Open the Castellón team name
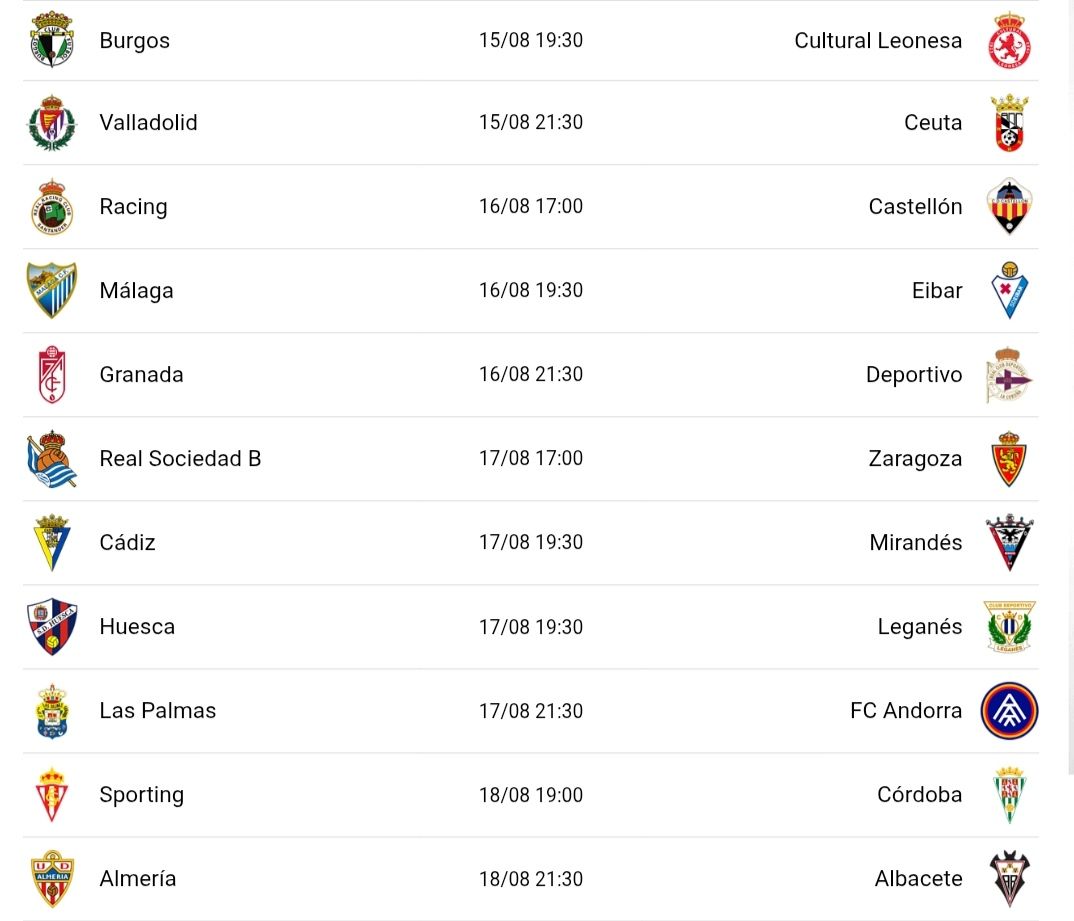 point(915,207)
